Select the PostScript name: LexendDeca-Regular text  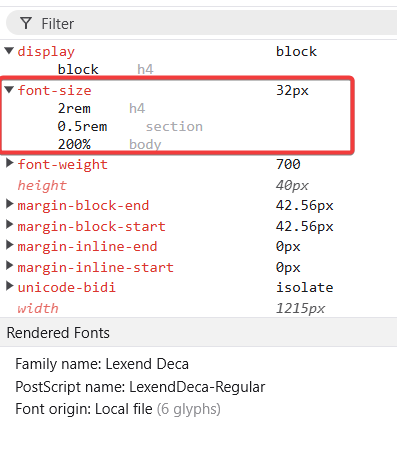point(140,387)
